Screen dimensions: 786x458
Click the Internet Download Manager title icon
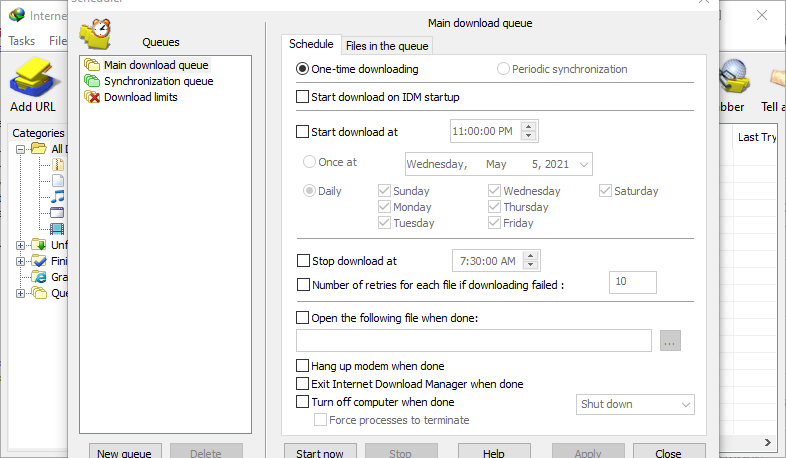(17, 15)
